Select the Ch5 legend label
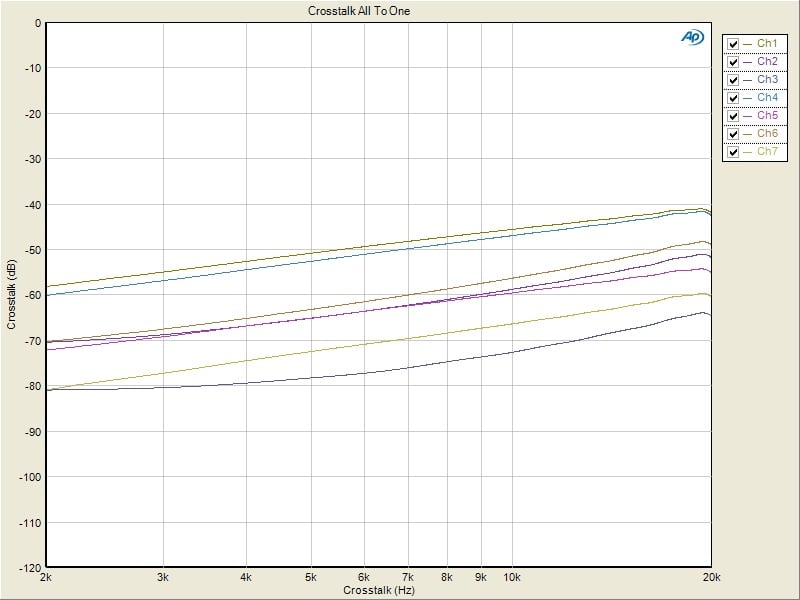This screenshot has height=600, width=800. pos(767,116)
